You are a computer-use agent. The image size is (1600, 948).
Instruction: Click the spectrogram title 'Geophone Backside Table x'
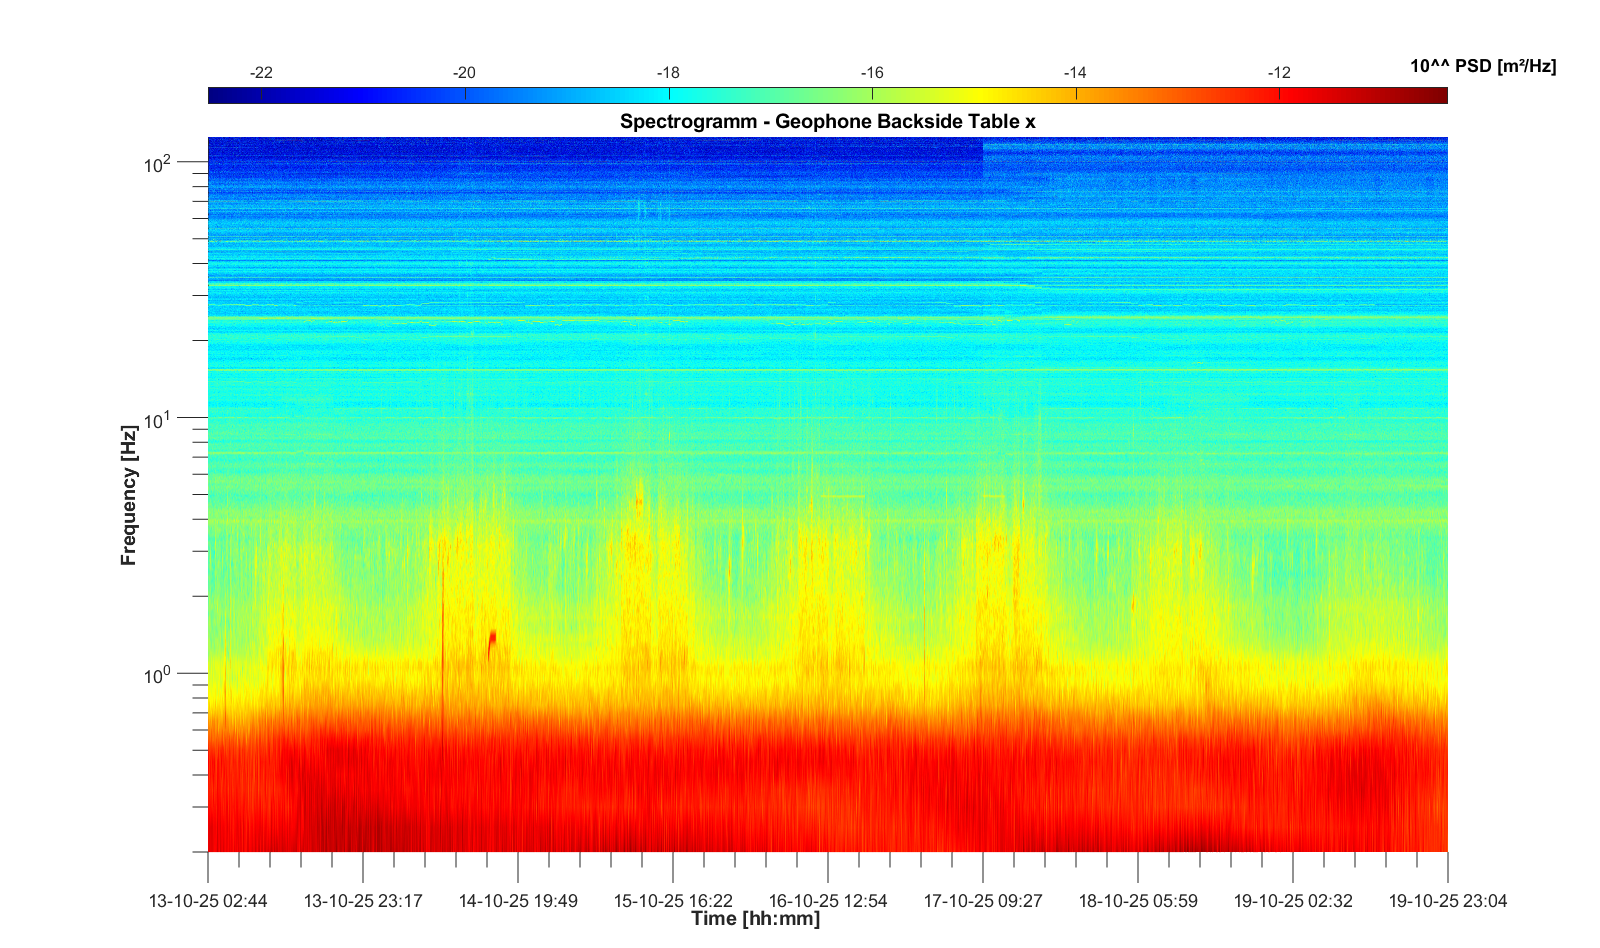[827, 121]
